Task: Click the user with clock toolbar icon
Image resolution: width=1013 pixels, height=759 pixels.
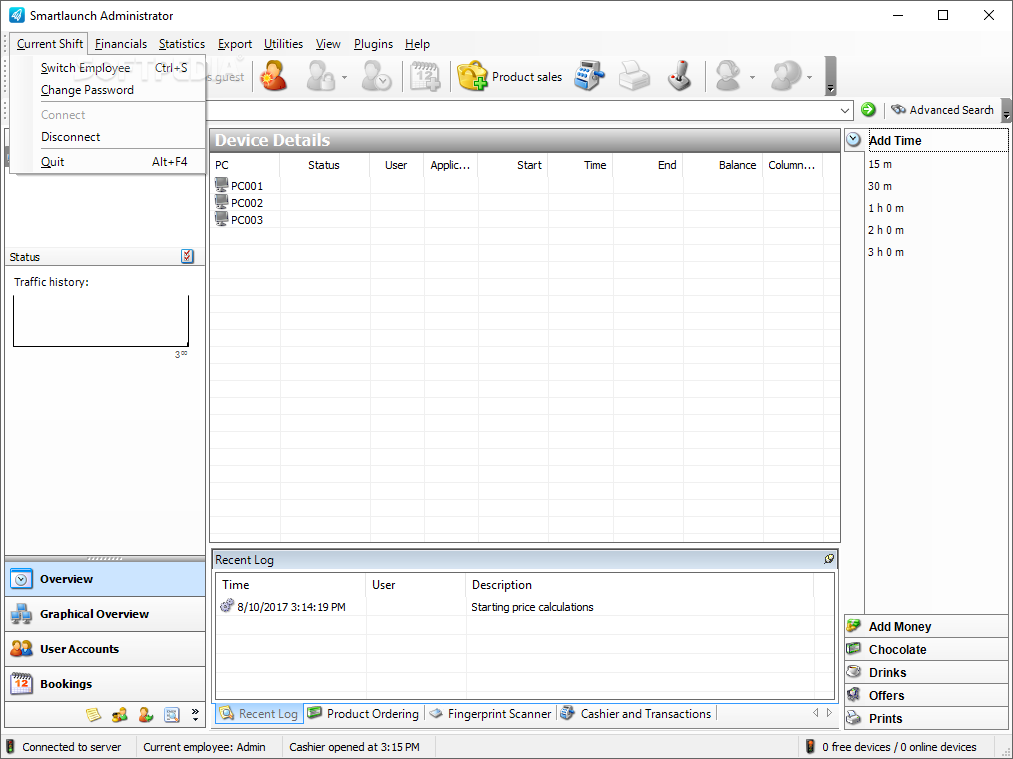Action: pyautogui.click(x=376, y=76)
